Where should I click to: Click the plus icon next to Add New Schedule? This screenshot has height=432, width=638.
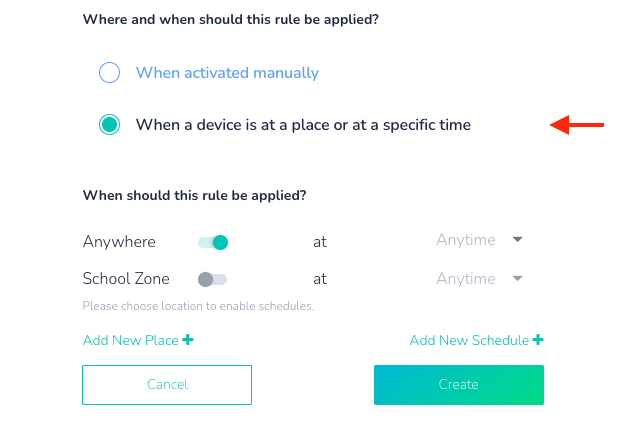click(538, 340)
